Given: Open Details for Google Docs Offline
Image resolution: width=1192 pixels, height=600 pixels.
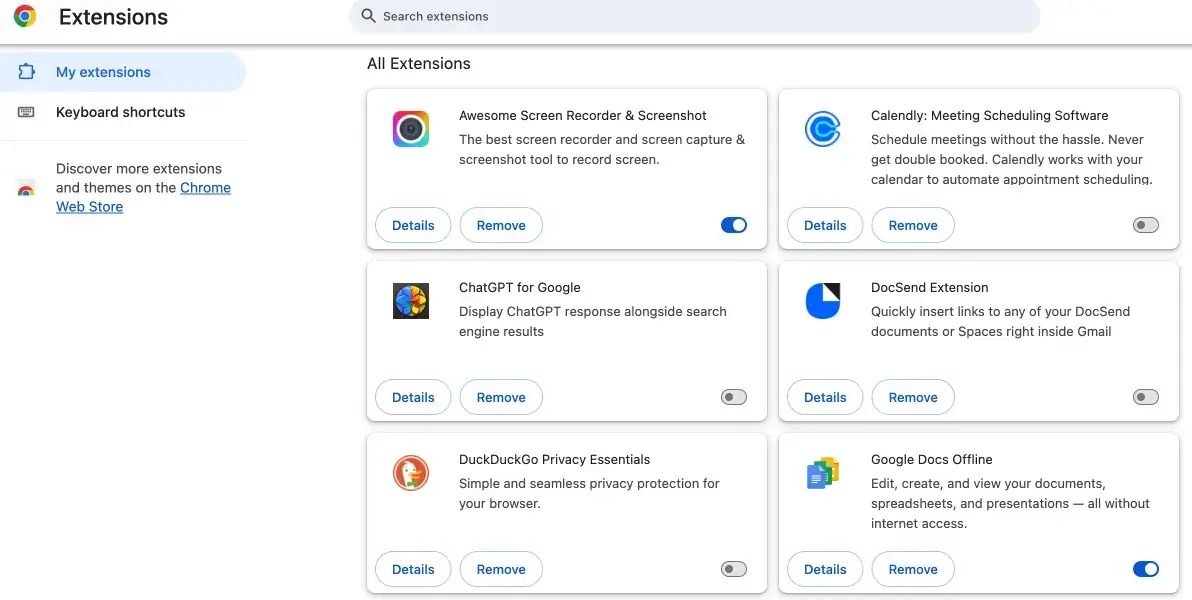Looking at the screenshot, I should (825, 569).
